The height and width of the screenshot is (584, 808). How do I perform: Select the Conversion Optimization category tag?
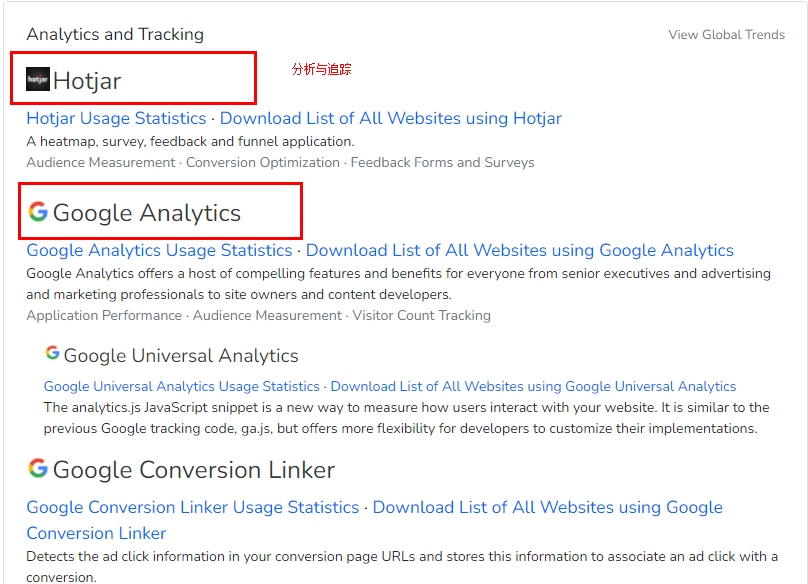click(x=263, y=162)
